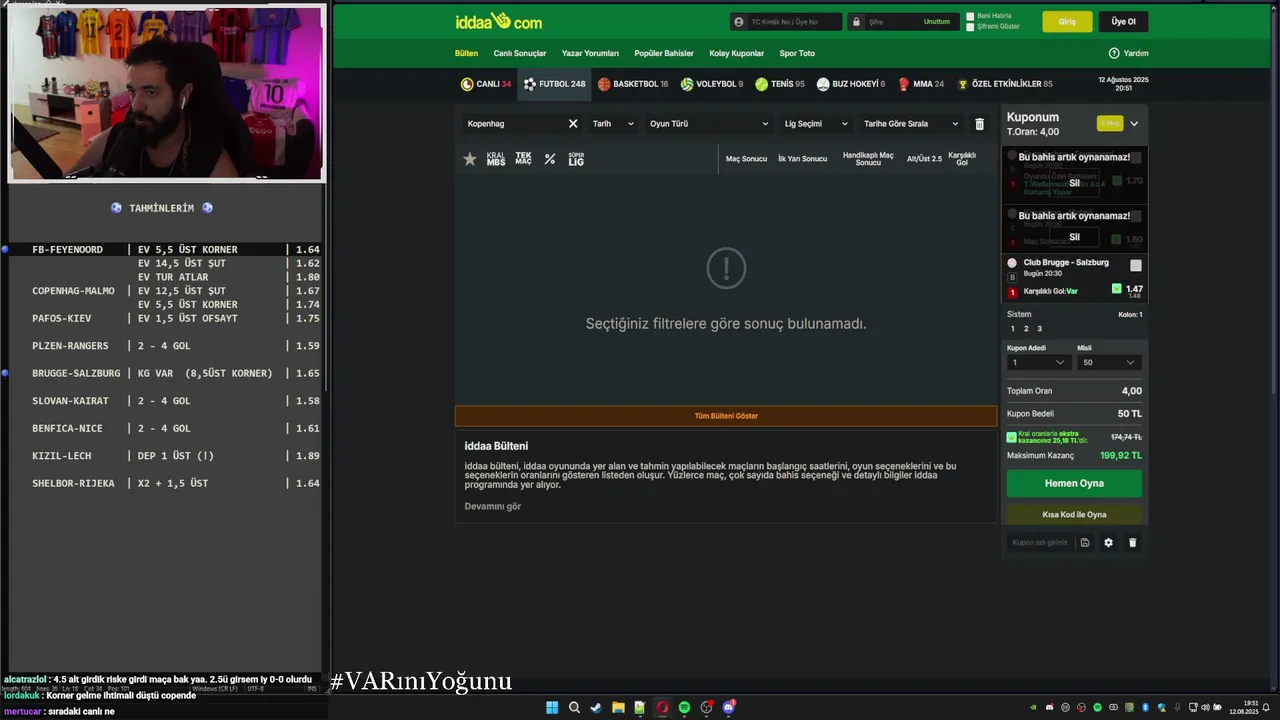Open the Windows Start menu

(552, 707)
